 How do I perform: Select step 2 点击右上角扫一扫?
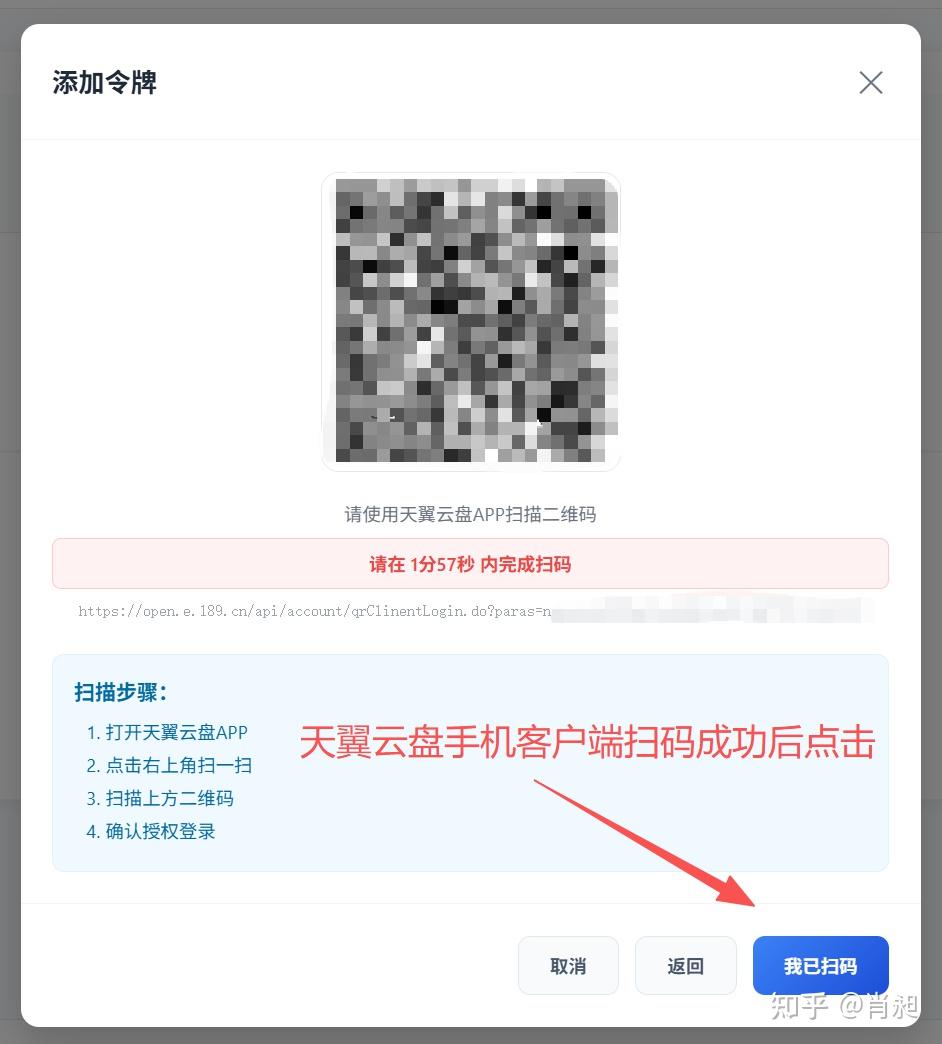(169, 765)
